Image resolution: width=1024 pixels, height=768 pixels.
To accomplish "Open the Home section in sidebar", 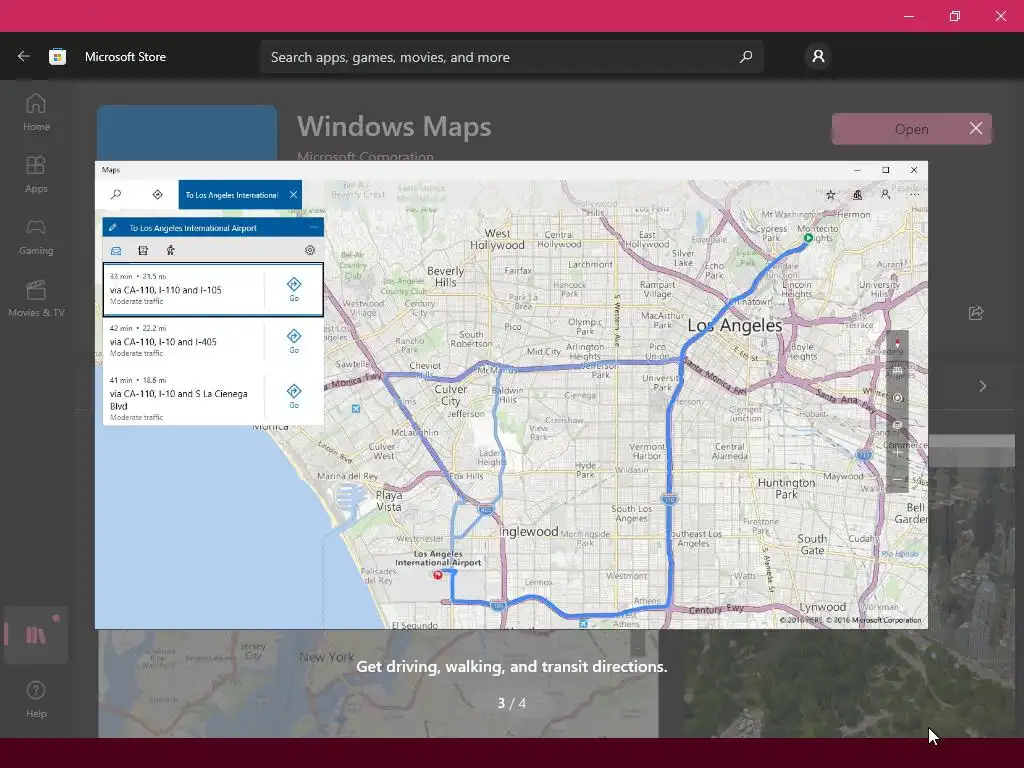I will [x=36, y=112].
